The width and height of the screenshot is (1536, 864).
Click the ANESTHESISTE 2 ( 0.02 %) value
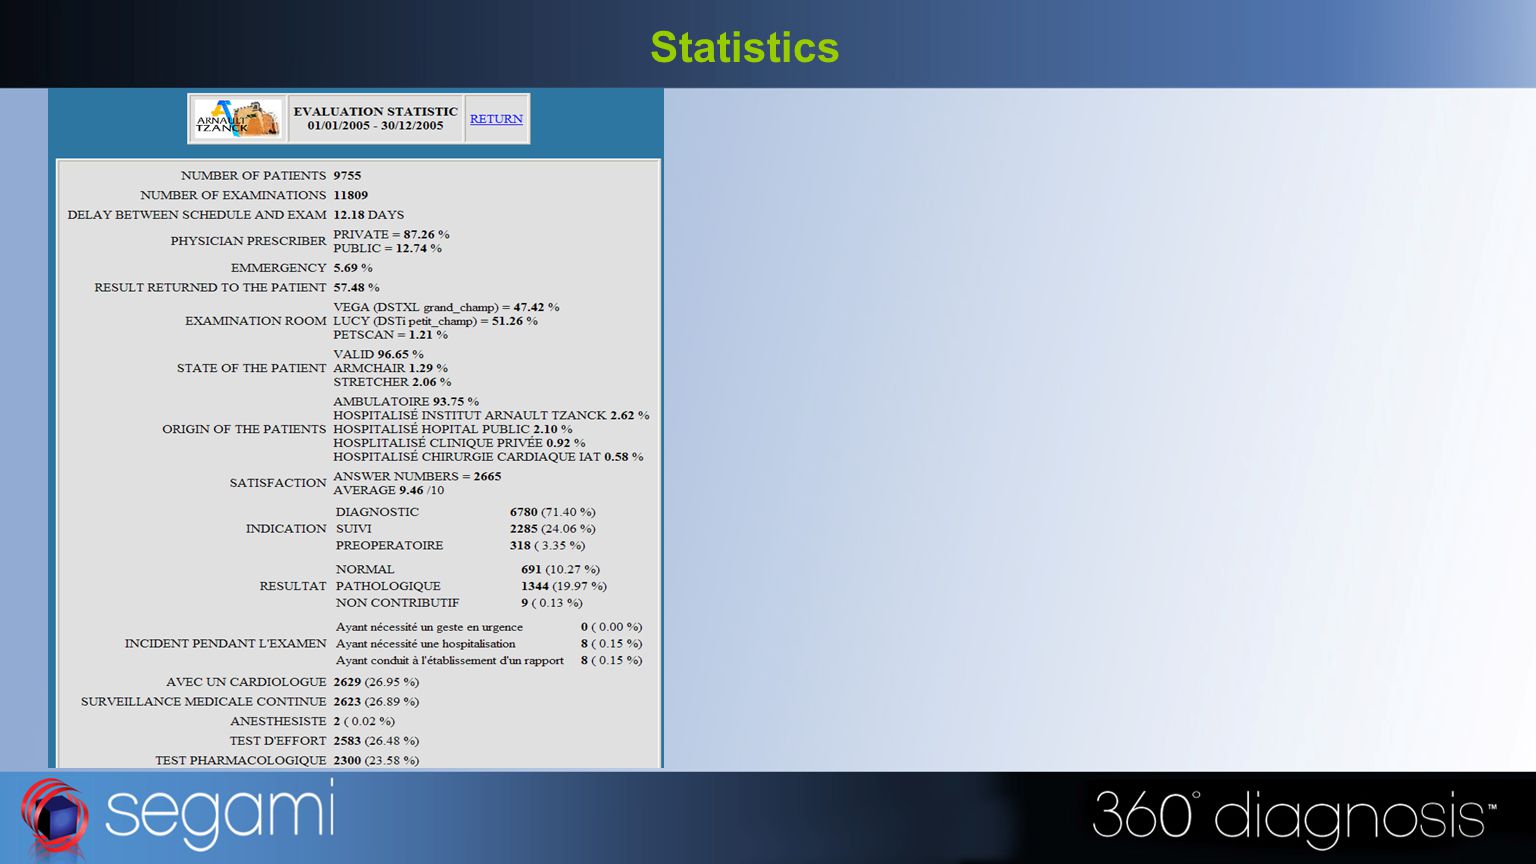pos(364,721)
